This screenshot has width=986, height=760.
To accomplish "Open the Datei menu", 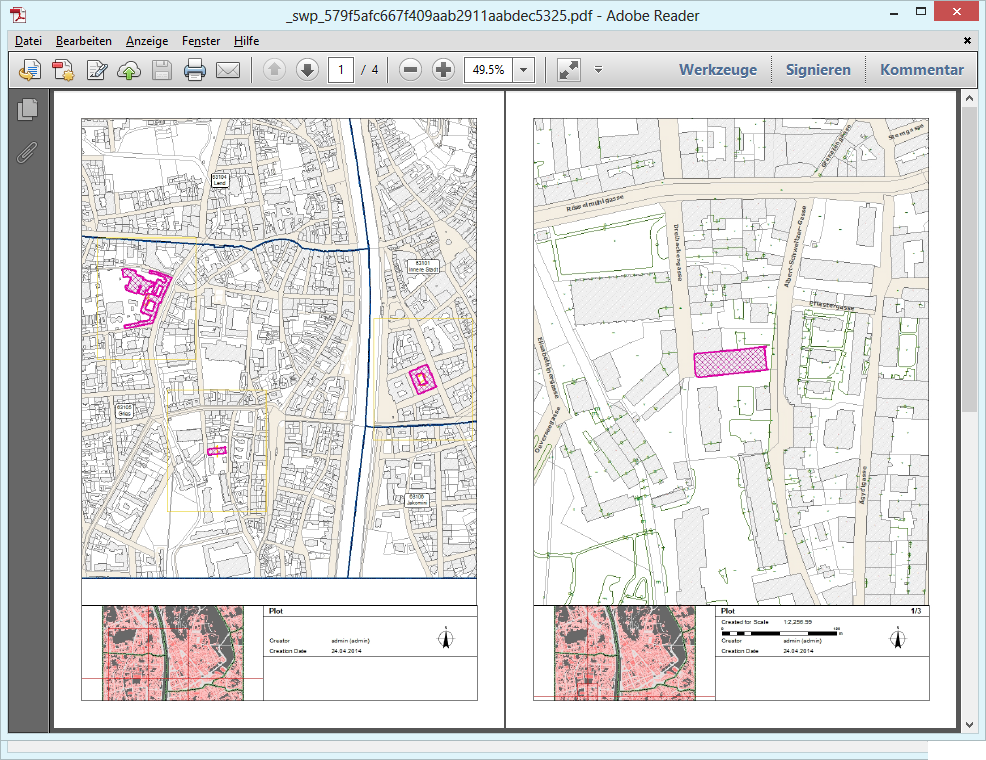I will pos(28,41).
